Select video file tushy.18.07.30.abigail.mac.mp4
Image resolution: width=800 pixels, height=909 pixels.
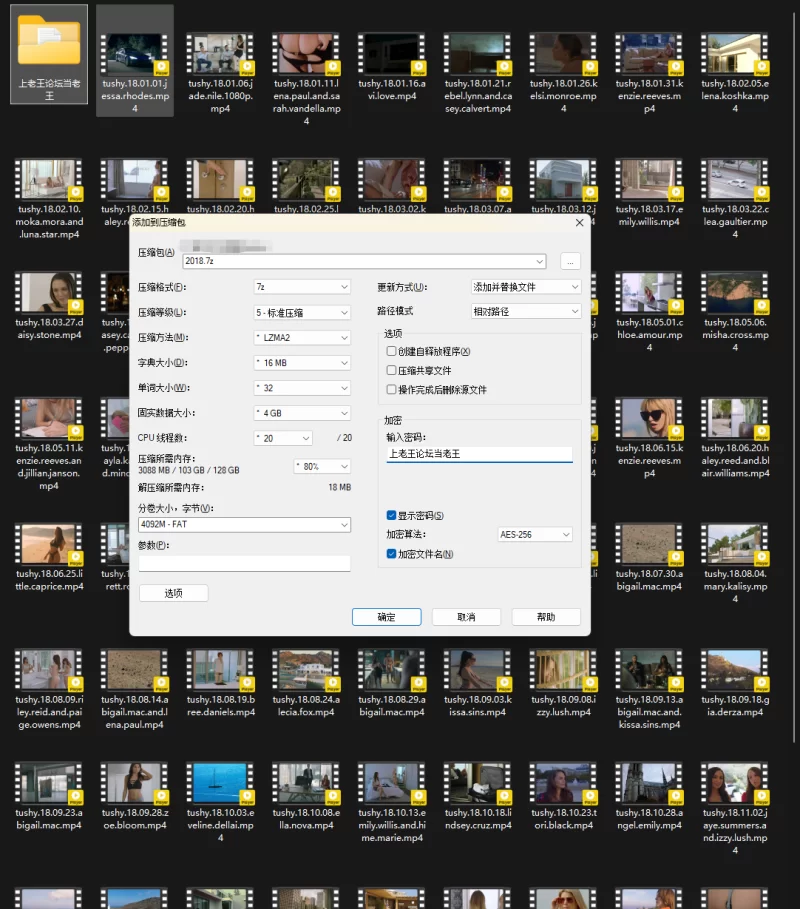pos(649,558)
